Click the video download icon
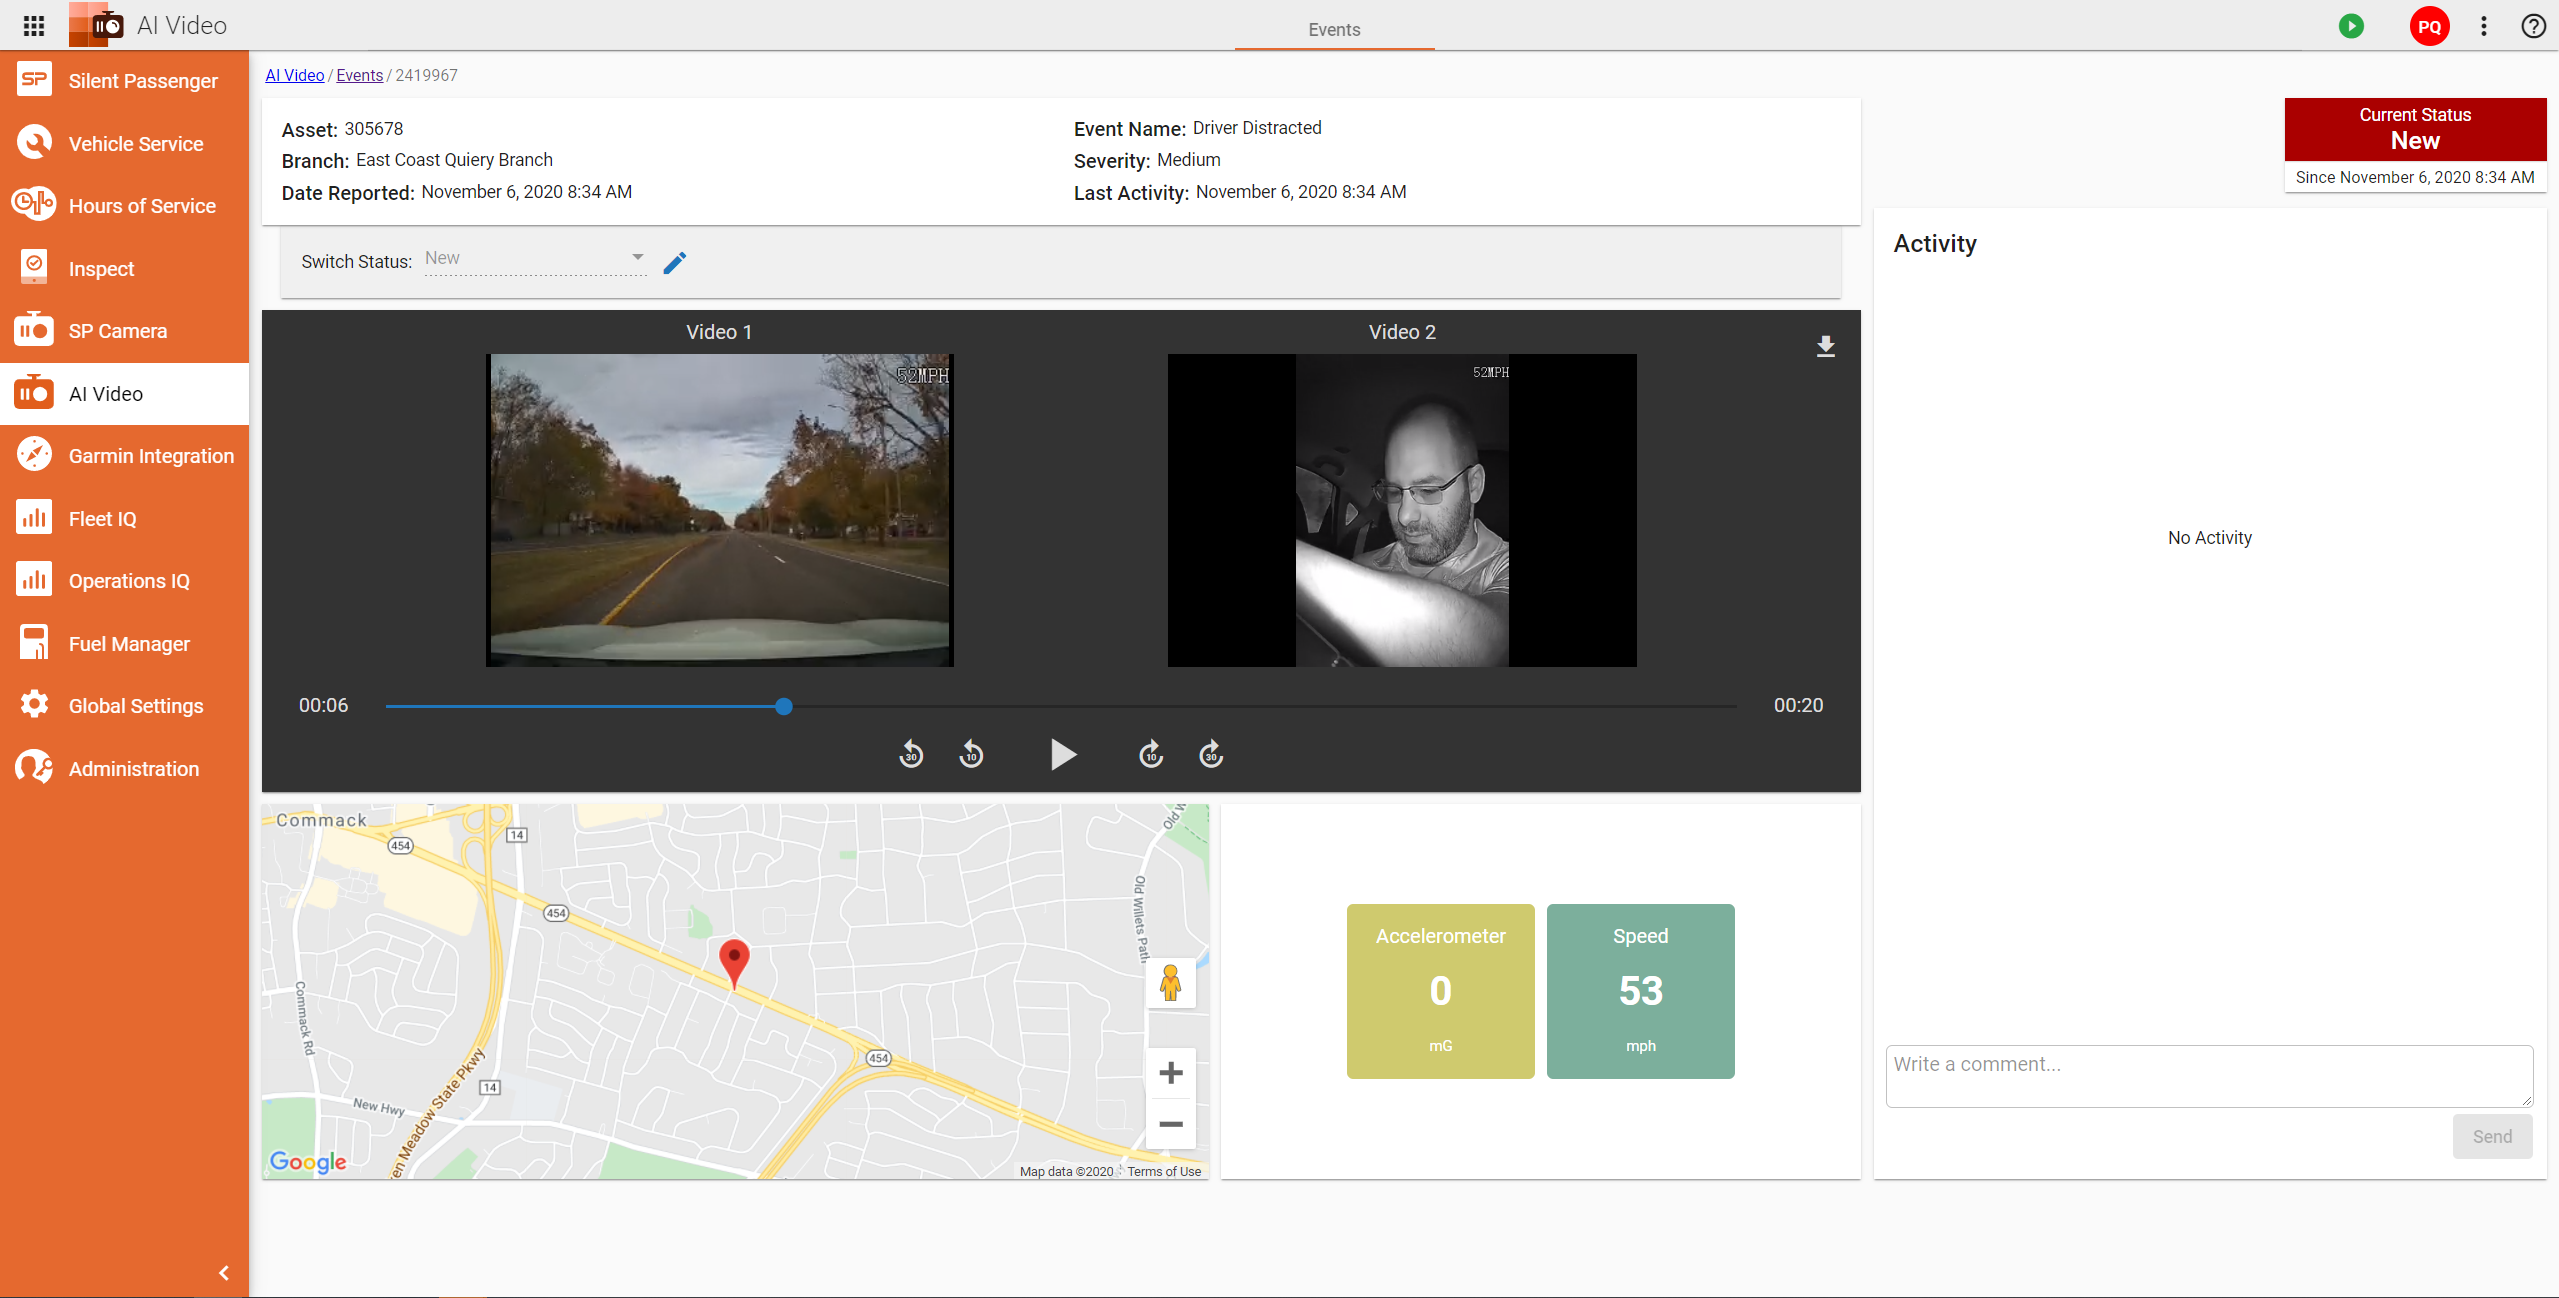 click(1825, 346)
